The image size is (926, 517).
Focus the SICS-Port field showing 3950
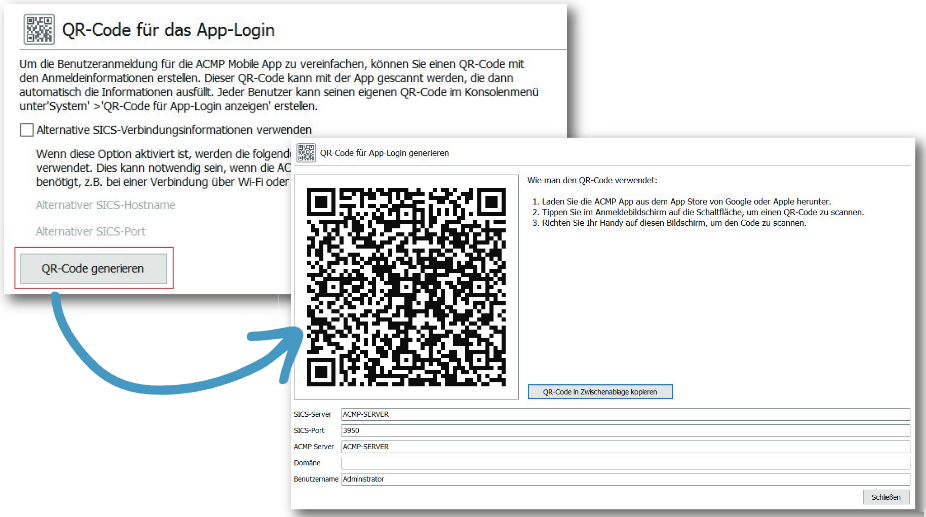point(625,431)
